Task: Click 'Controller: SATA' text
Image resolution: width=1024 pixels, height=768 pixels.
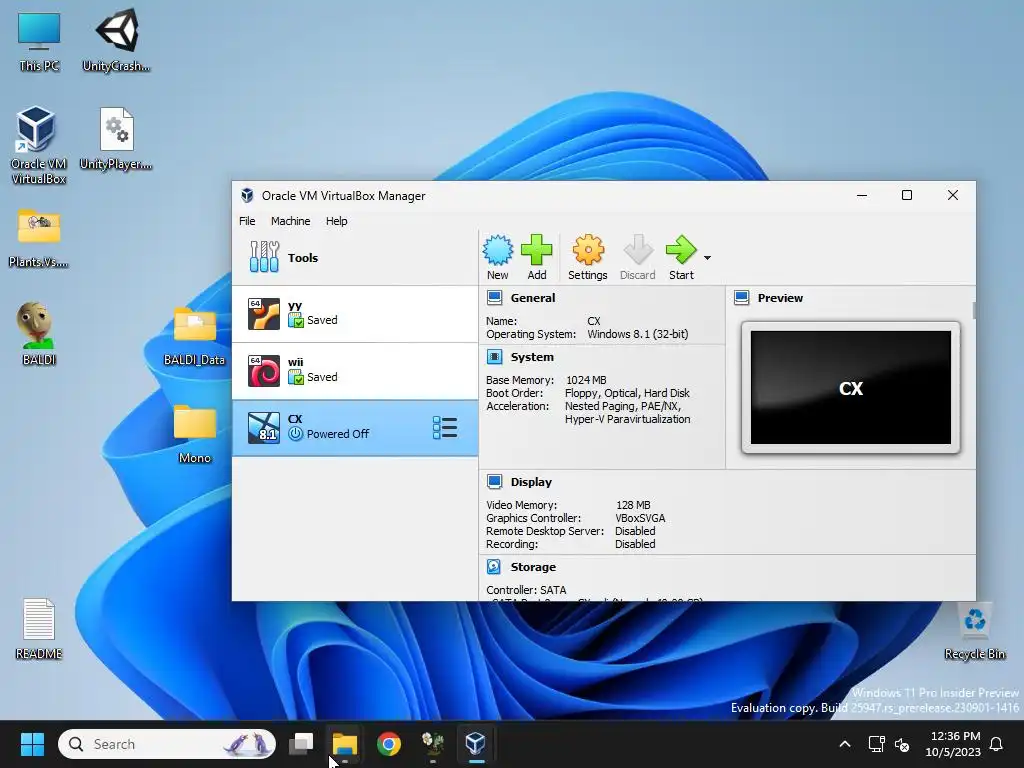Action: [x=526, y=590]
